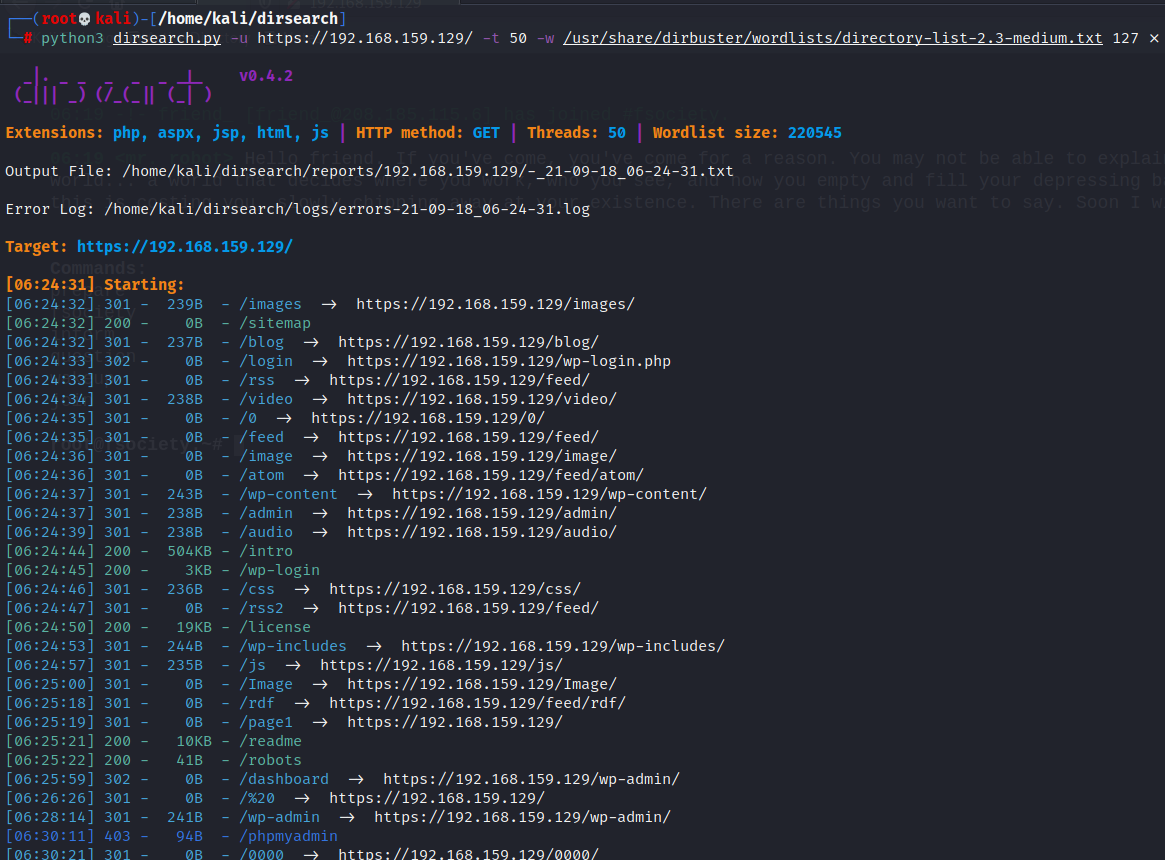
Task: Click the /intro result path
Action: [x=266, y=552]
